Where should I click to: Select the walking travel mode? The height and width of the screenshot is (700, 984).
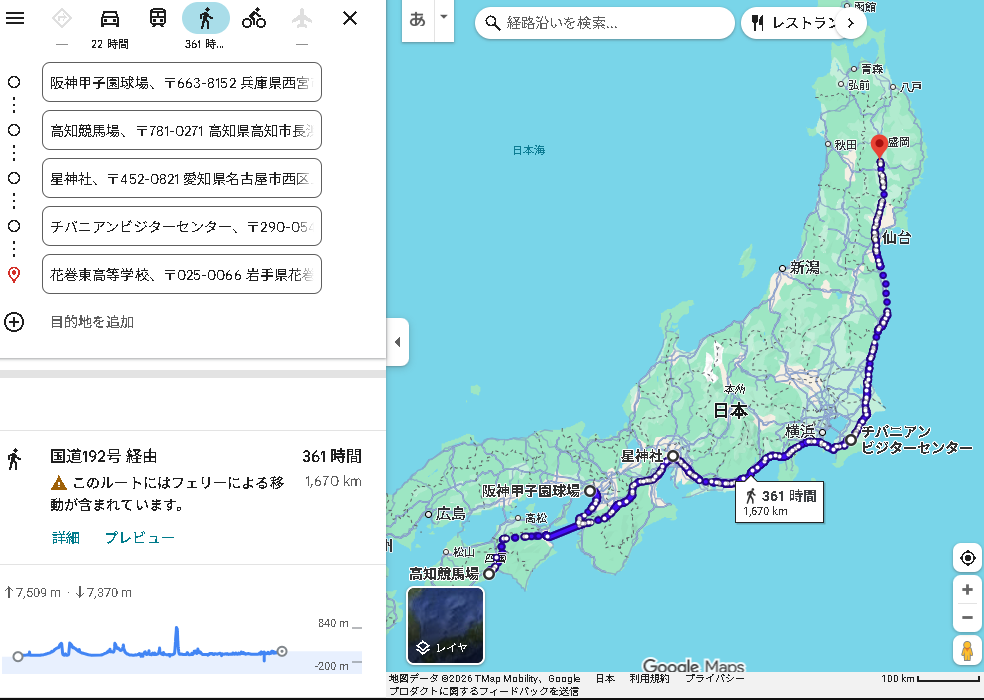coord(206,18)
